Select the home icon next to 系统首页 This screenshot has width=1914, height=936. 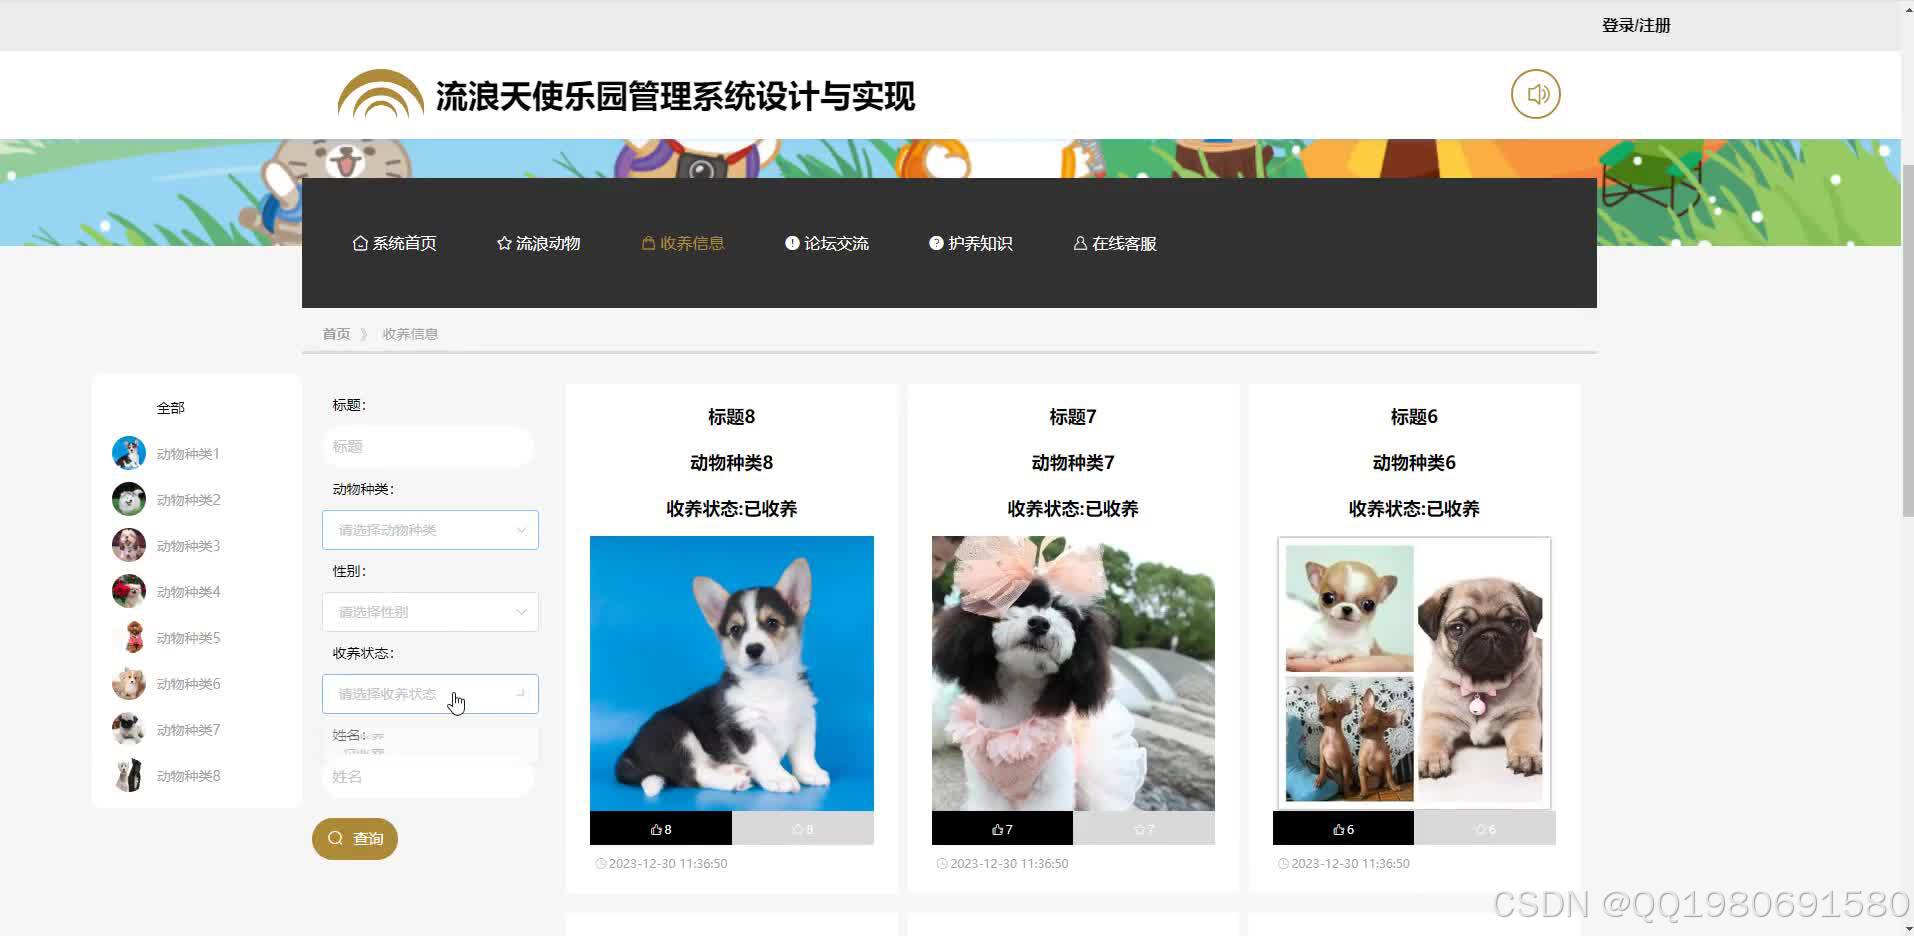point(360,242)
